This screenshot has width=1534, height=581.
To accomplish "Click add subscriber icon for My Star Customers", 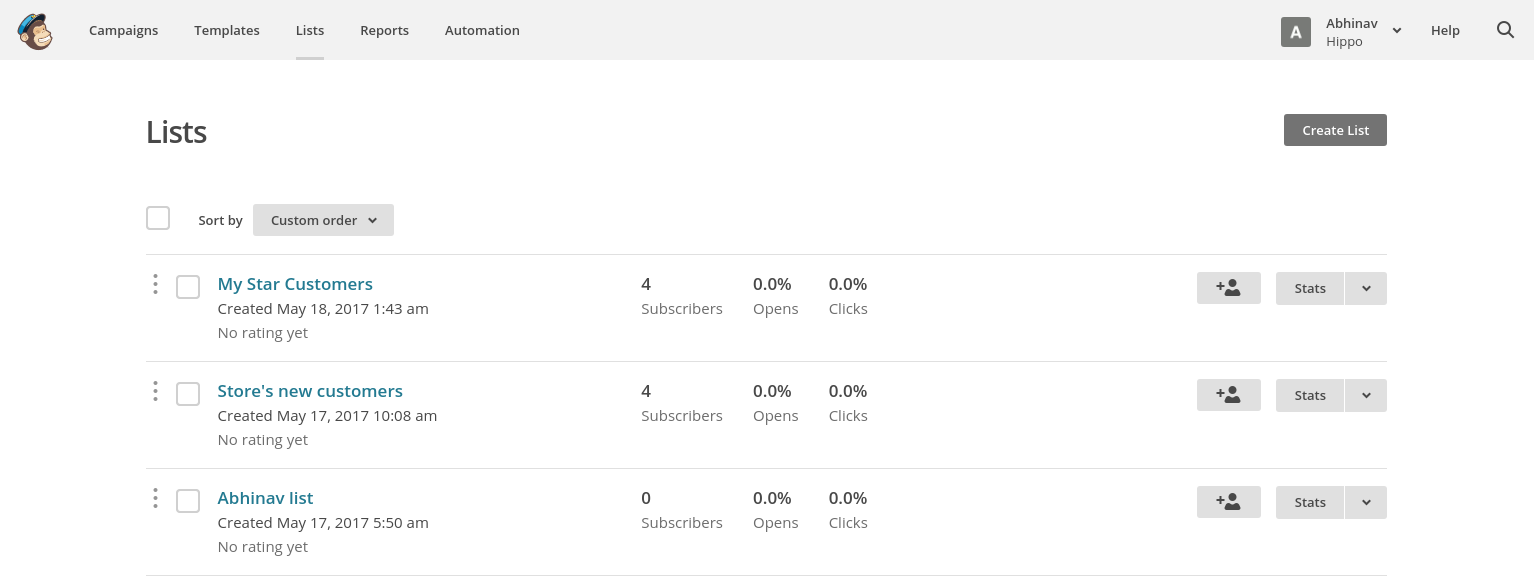I will [1228, 288].
